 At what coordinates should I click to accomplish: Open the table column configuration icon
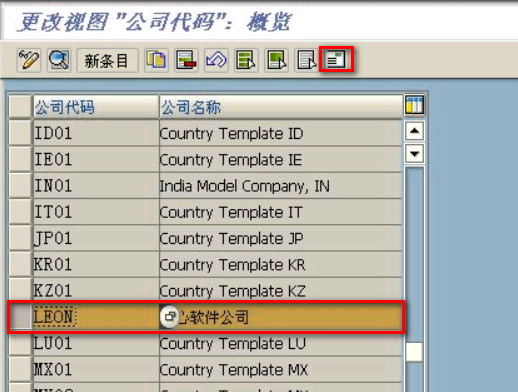tap(414, 105)
